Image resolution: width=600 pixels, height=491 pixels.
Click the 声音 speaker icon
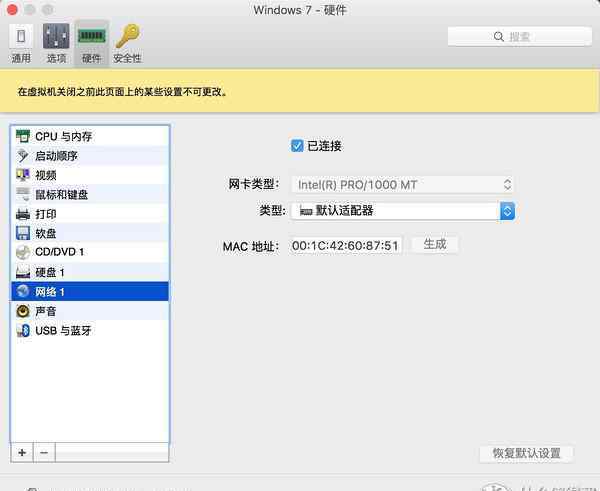coord(23,311)
